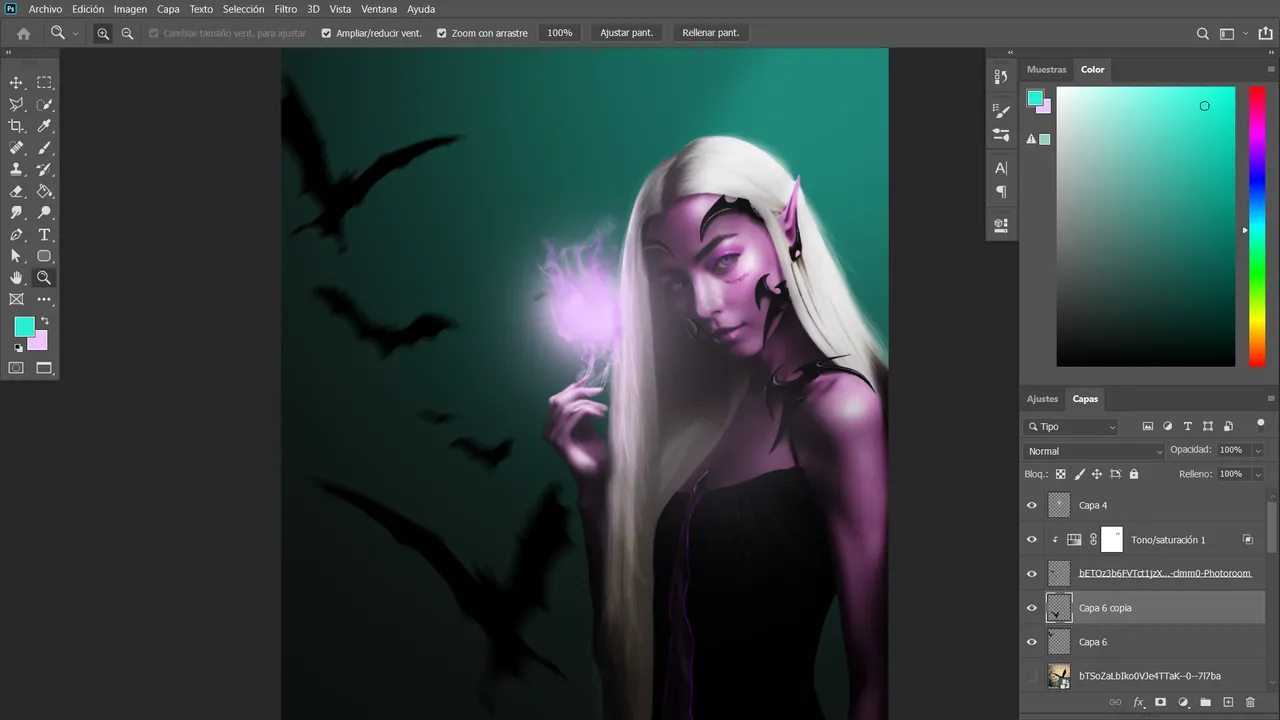Select the Hand tool
Screen dimensions: 1280x720
(x=16, y=278)
